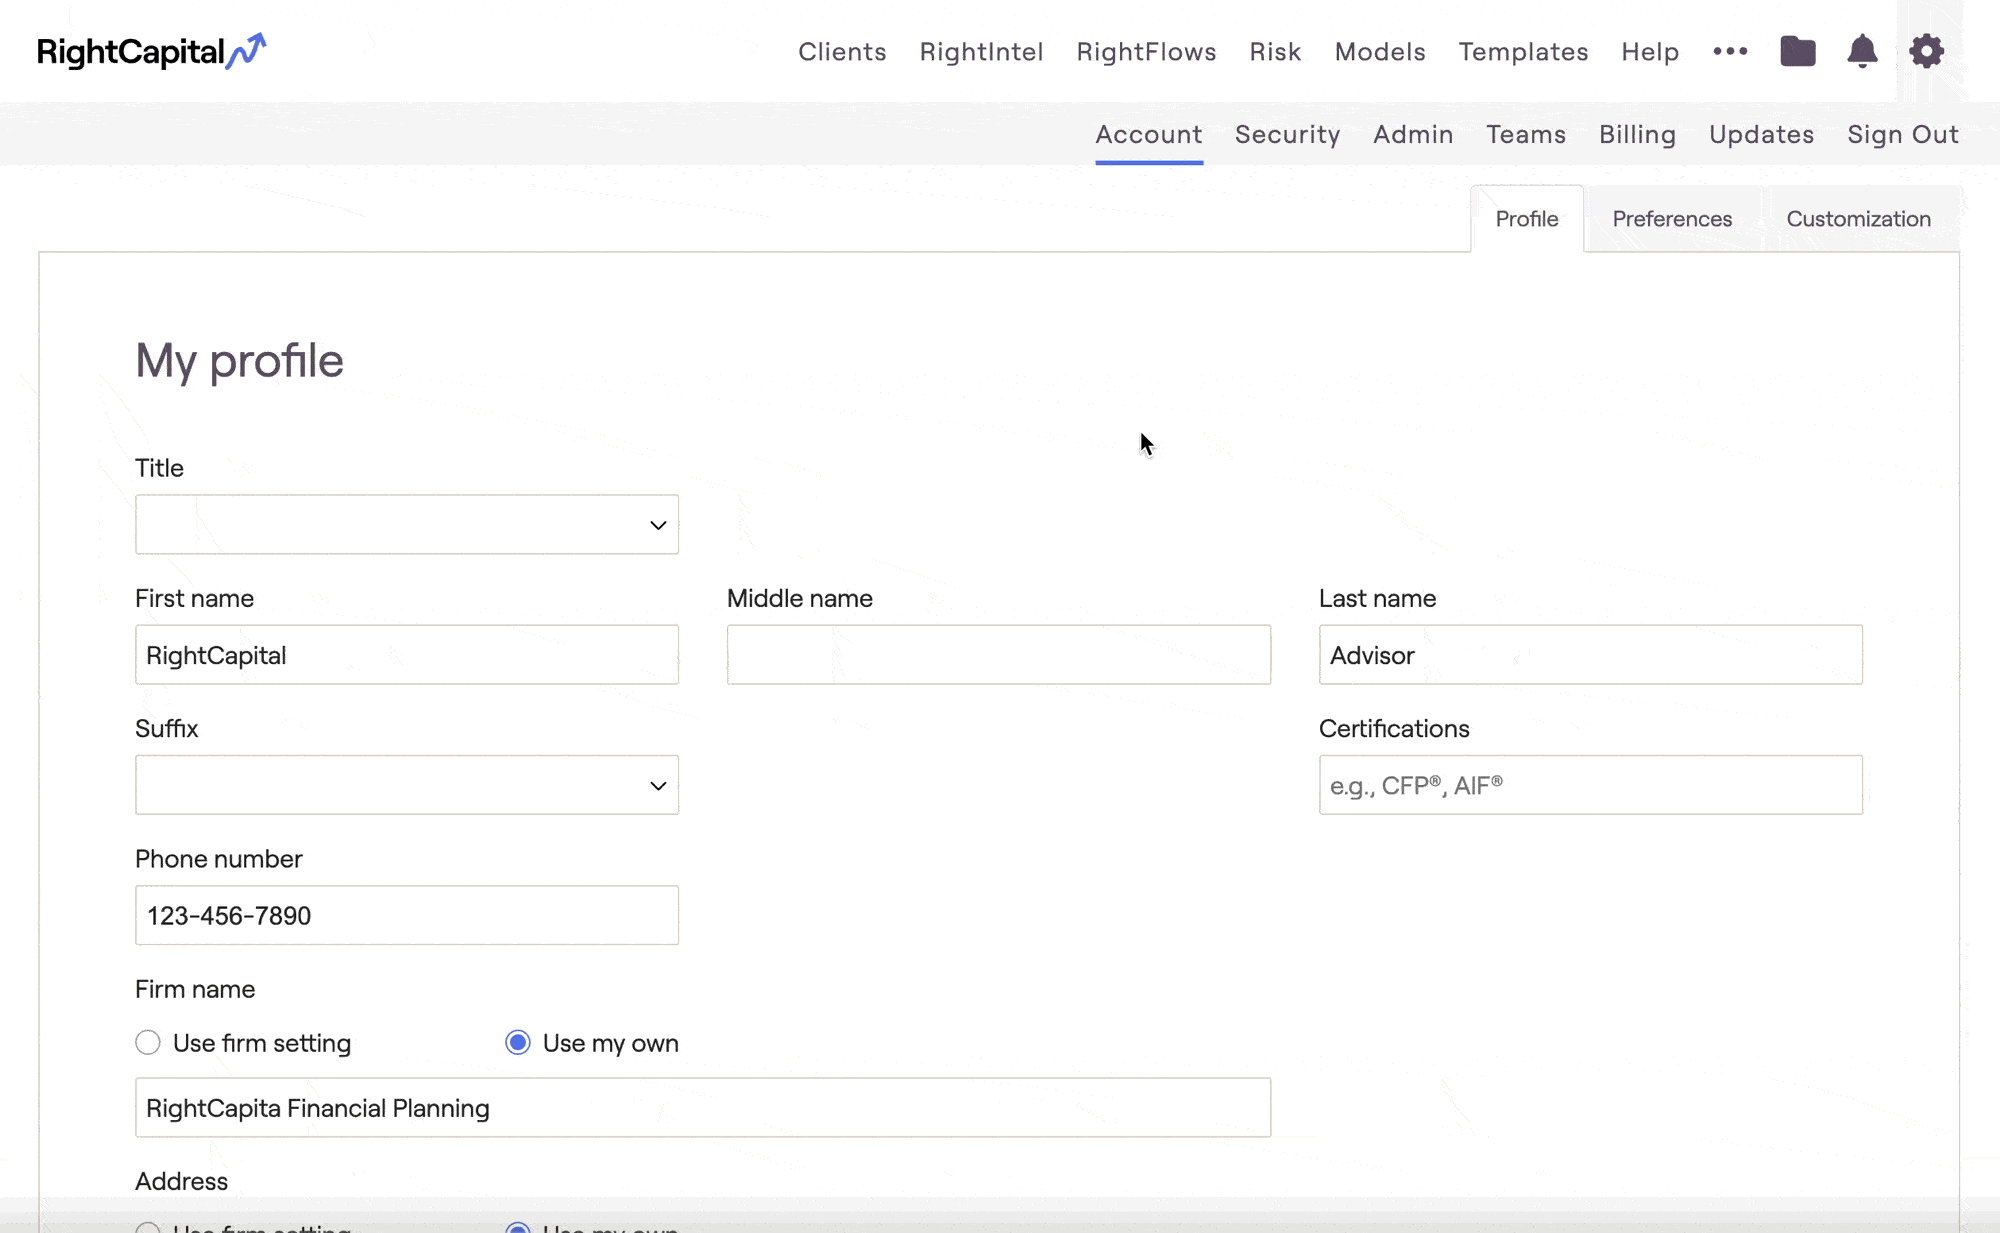Expand the Title dropdown
This screenshot has height=1233, width=2000.
[x=407, y=524]
